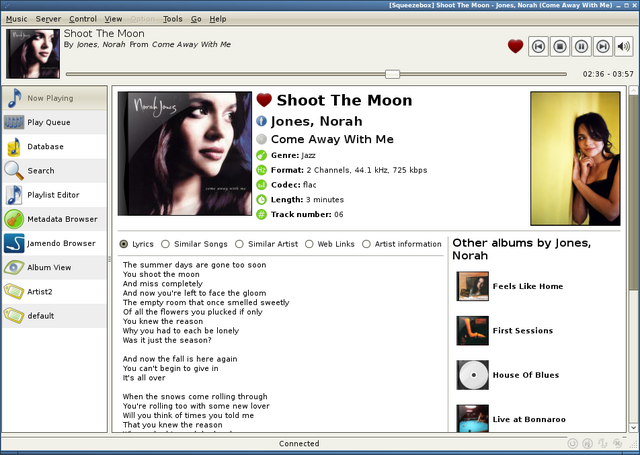640x455 pixels.
Task: Open the Database browser
Action: pyautogui.click(x=54, y=146)
